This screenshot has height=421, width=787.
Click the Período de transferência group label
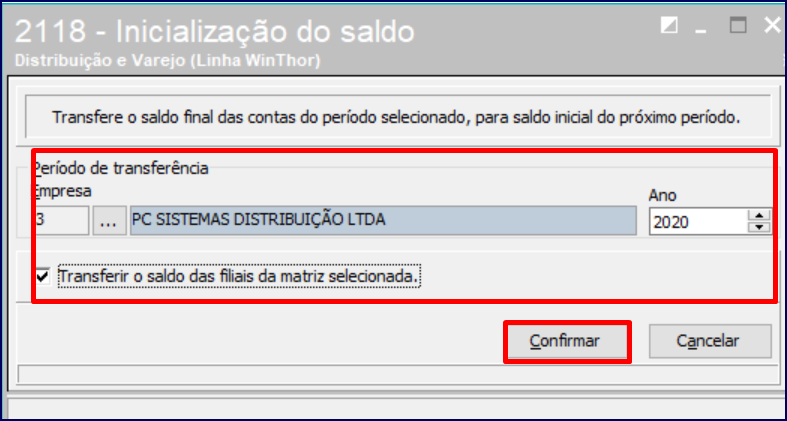[x=120, y=168]
